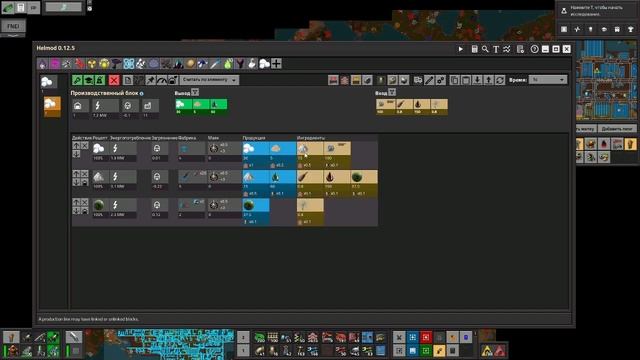Select the magenta model tab
This screenshot has height=360, width=640.
pos(55,64)
